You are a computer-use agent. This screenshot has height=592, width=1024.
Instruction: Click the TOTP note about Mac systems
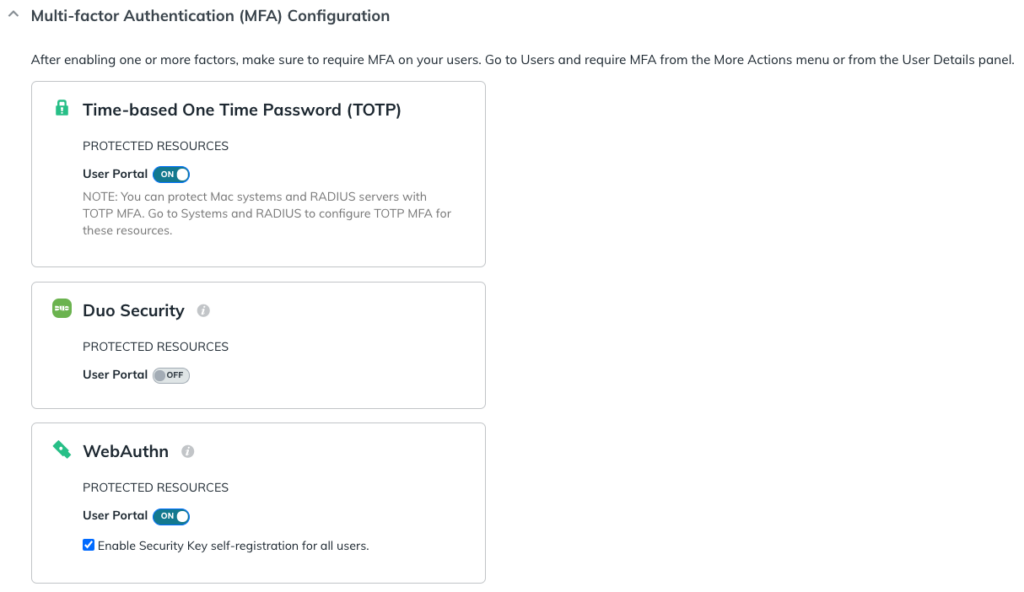tap(255, 214)
